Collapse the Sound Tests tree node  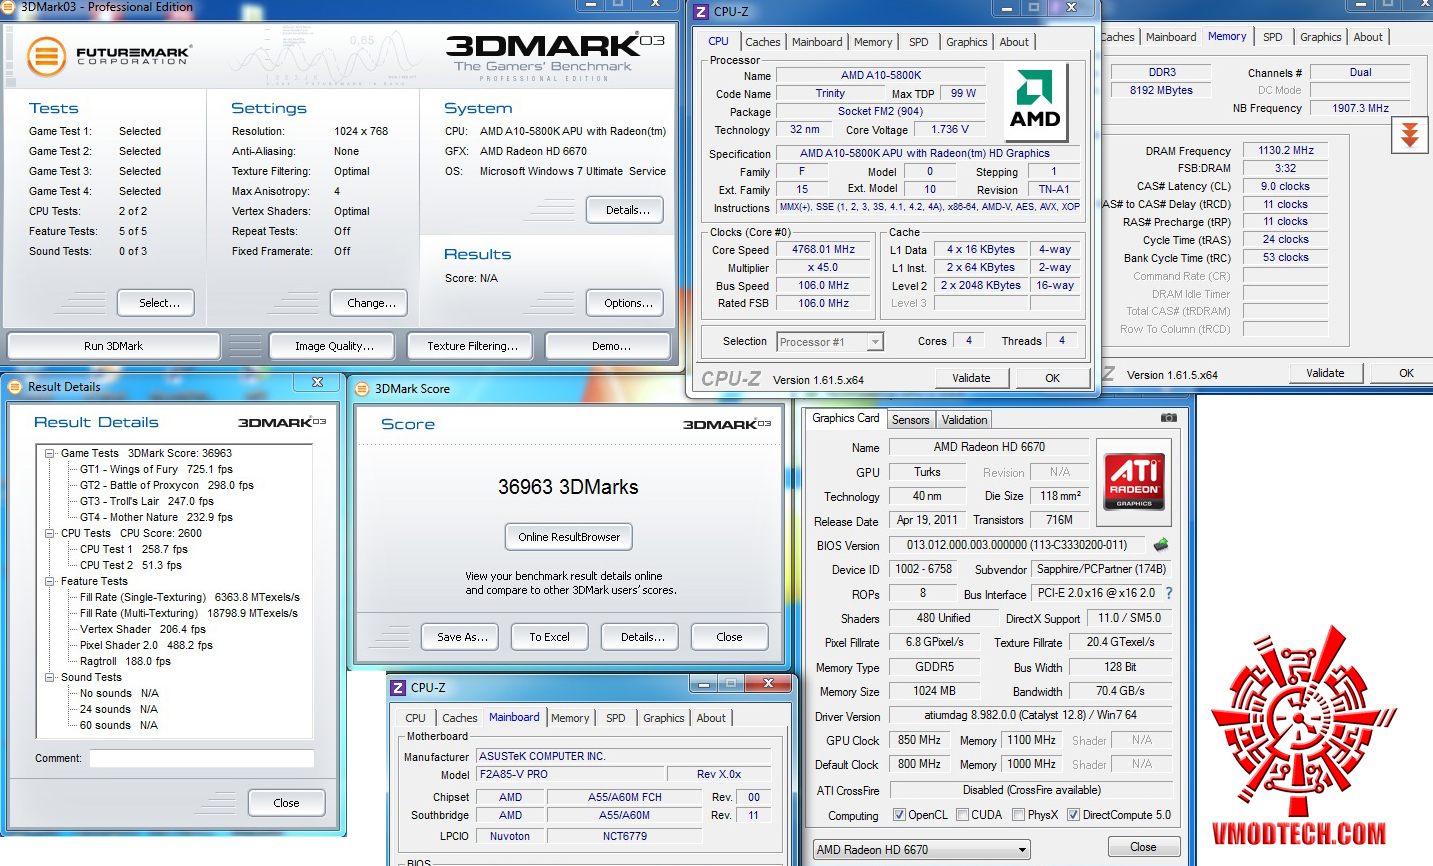pos(49,677)
